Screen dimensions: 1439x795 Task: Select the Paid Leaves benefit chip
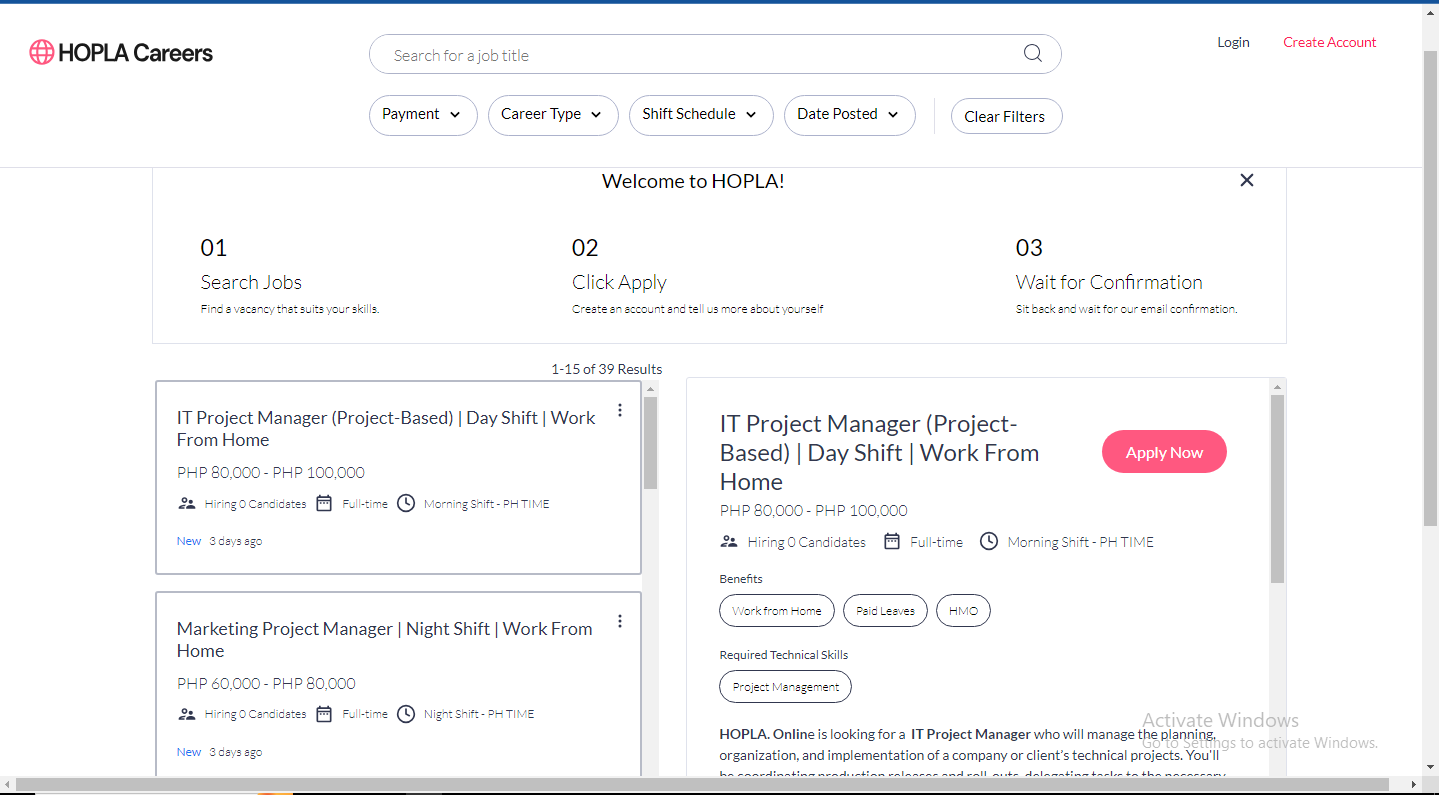point(885,611)
